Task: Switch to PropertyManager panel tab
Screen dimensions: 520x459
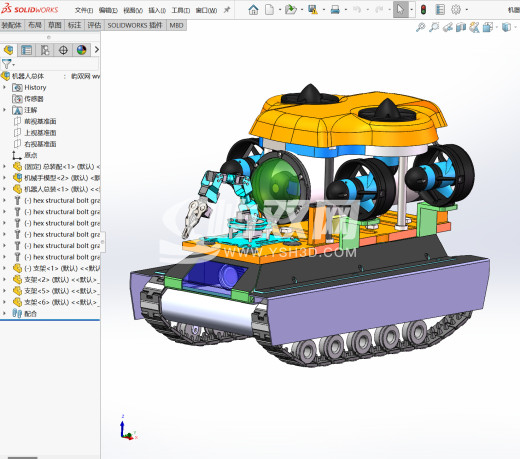Action: coord(27,50)
